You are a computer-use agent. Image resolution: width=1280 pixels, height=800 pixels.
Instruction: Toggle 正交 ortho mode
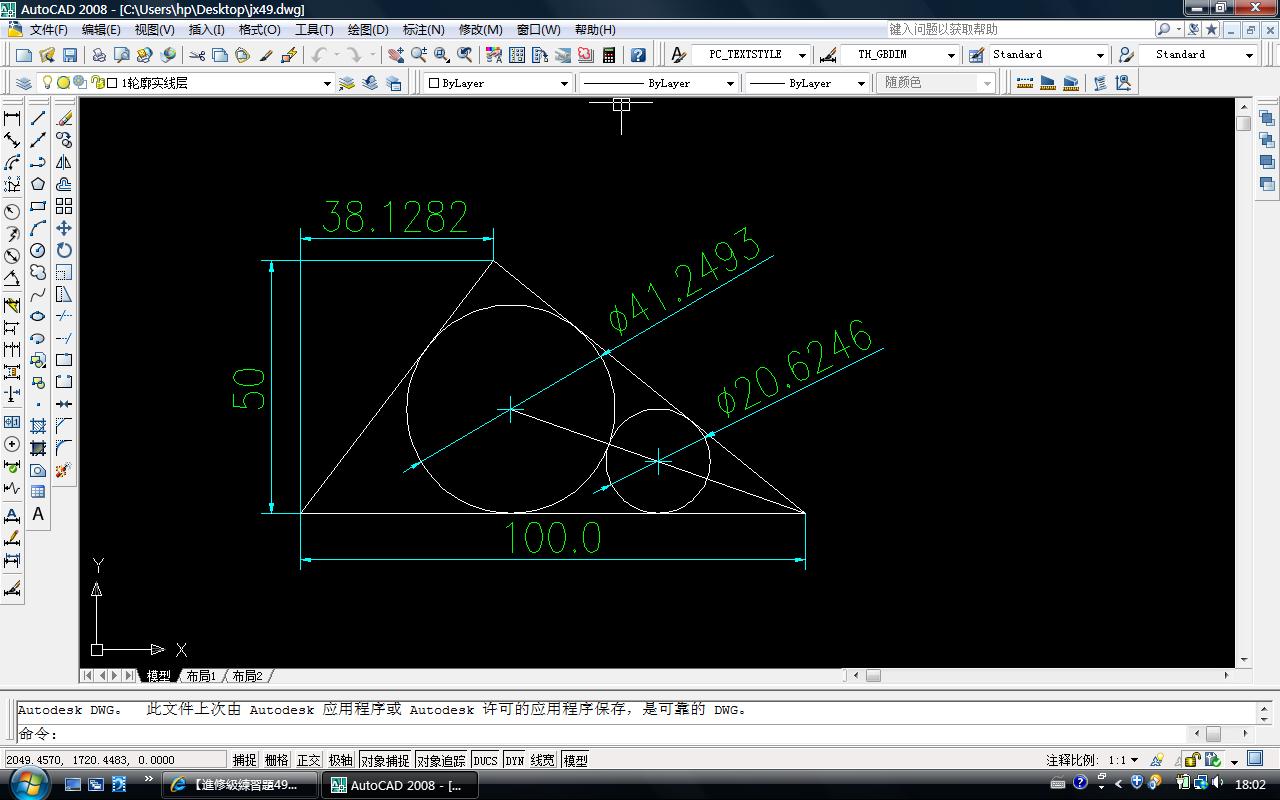309,760
